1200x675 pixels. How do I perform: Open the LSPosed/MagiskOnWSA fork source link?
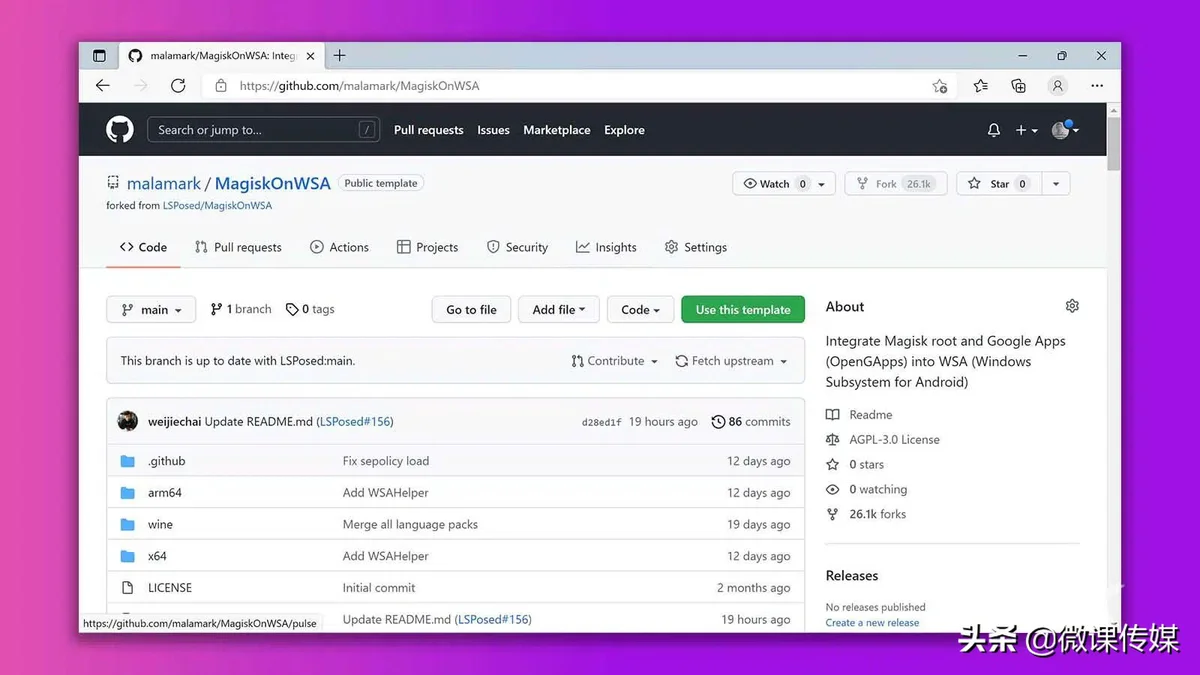217,206
